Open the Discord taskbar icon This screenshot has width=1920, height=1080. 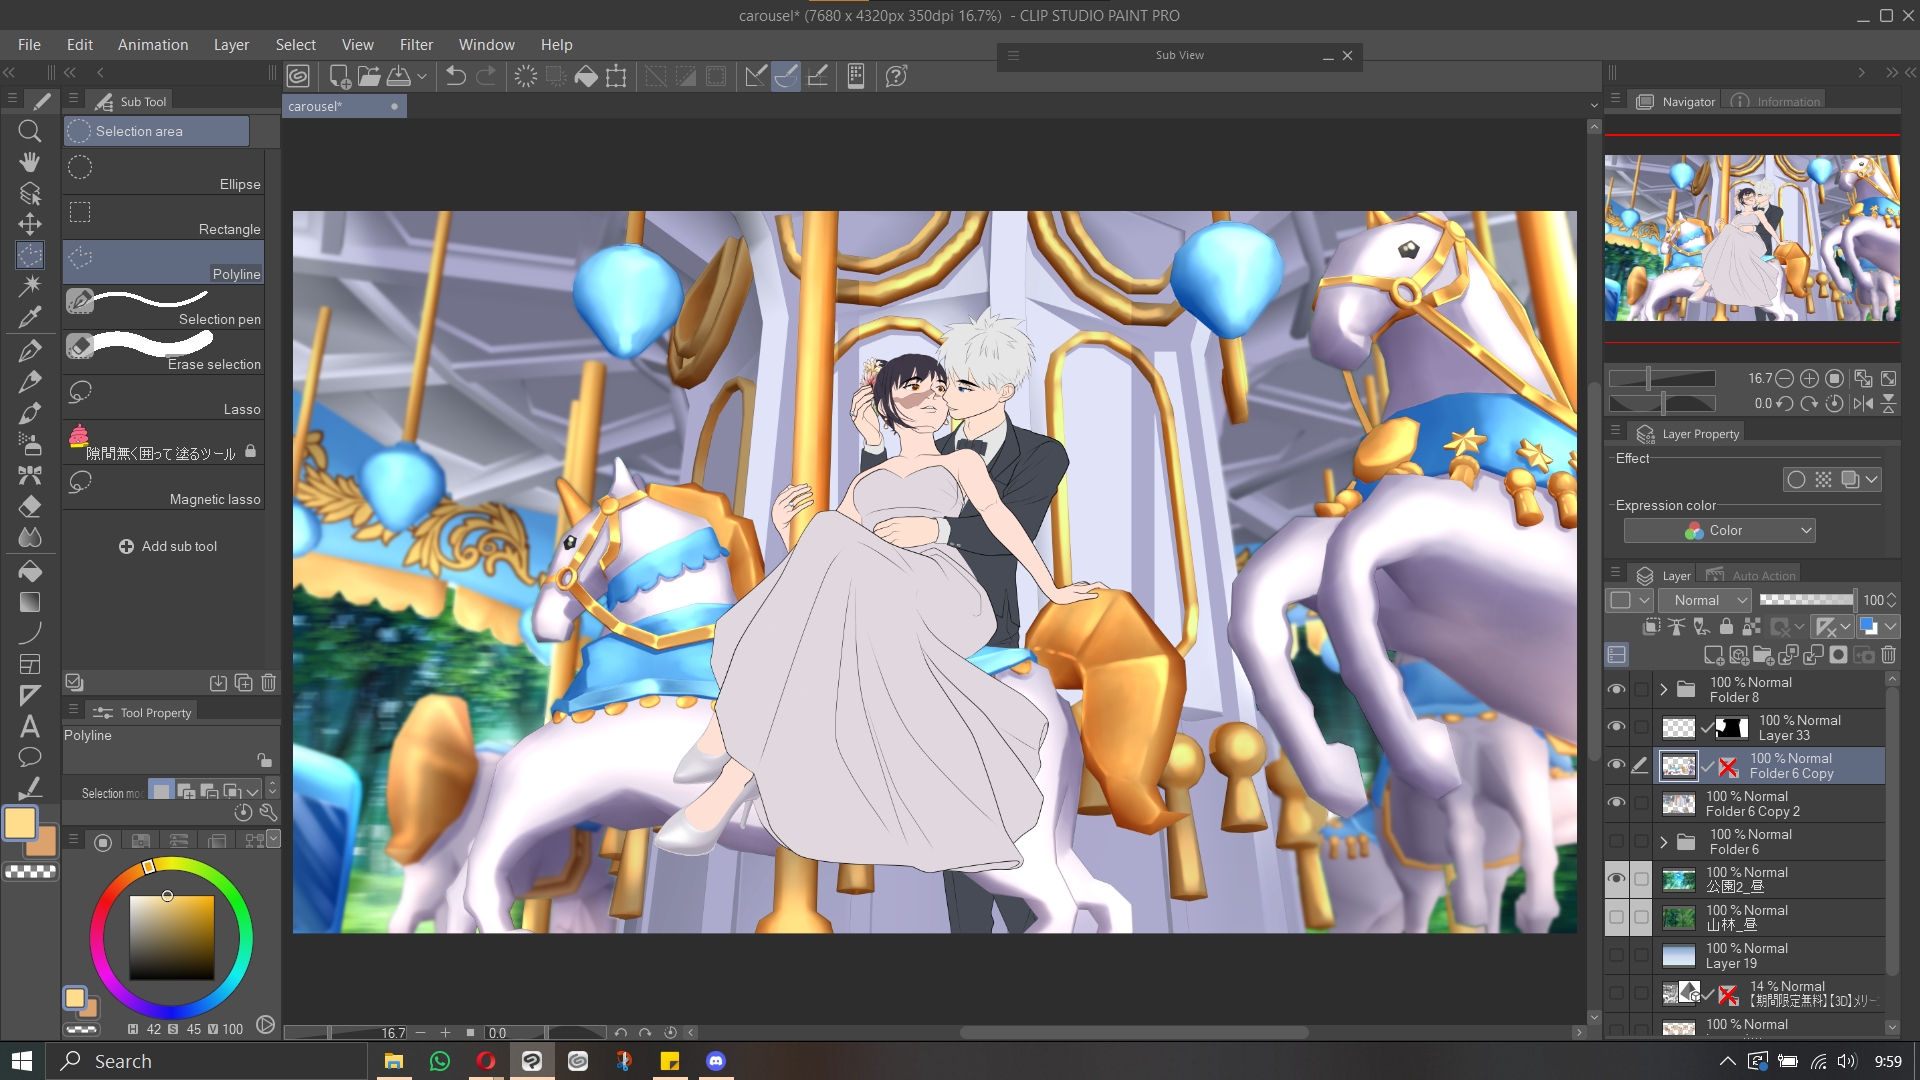716,1061
